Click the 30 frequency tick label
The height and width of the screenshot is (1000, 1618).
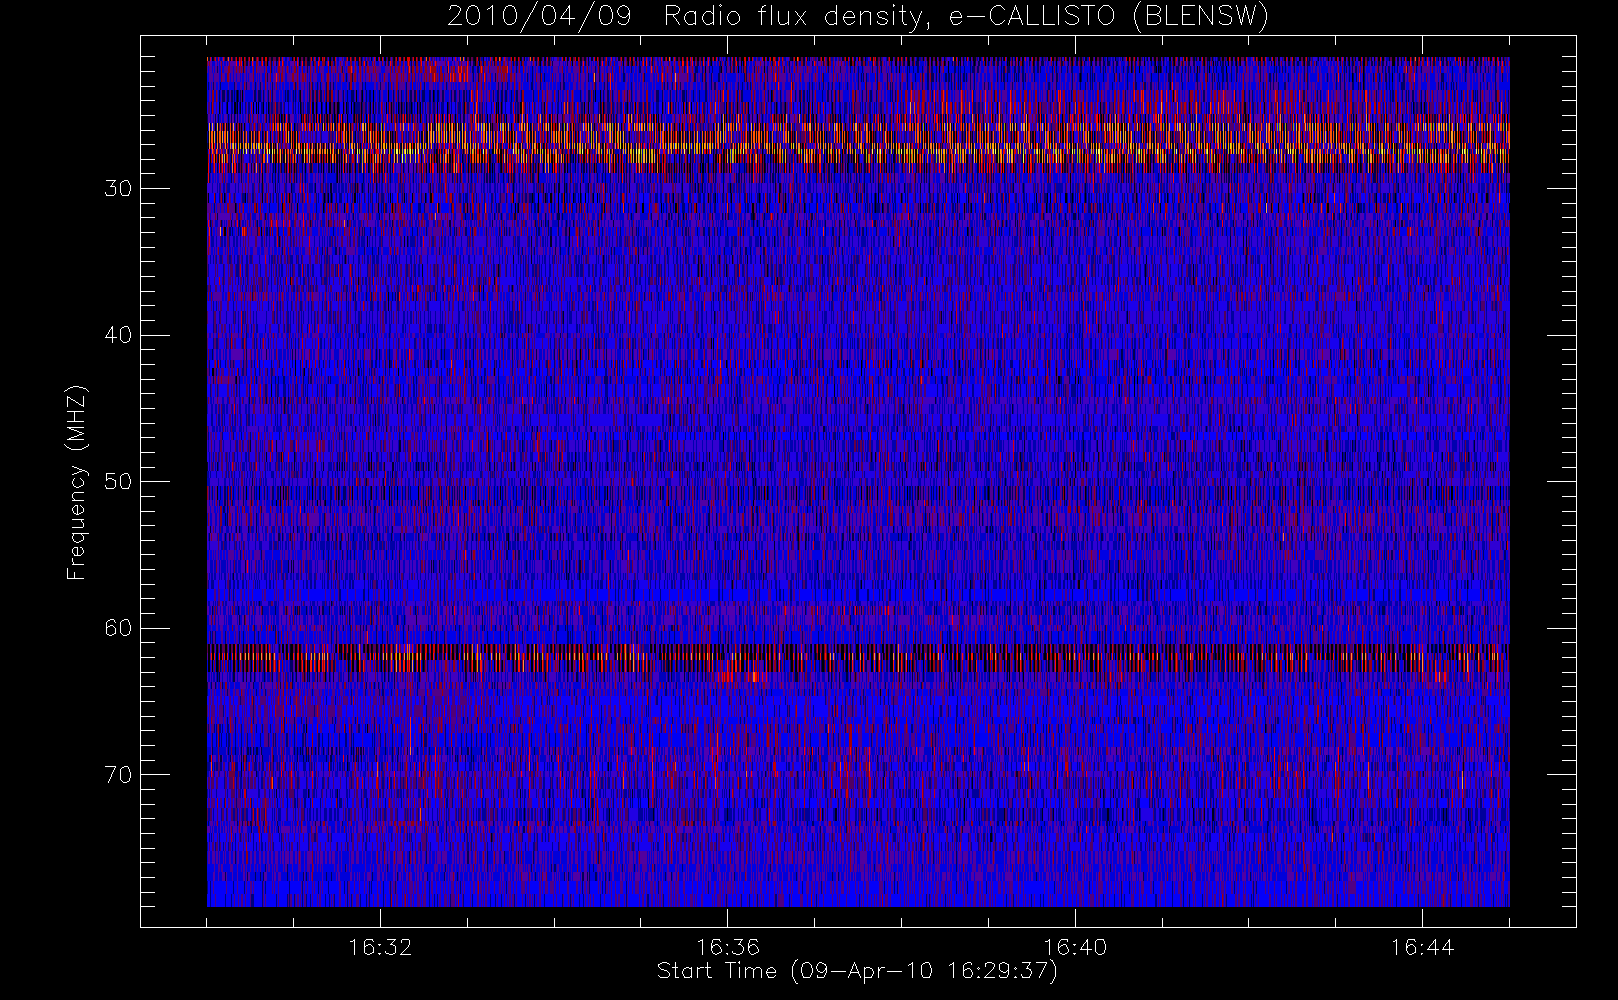(118, 189)
